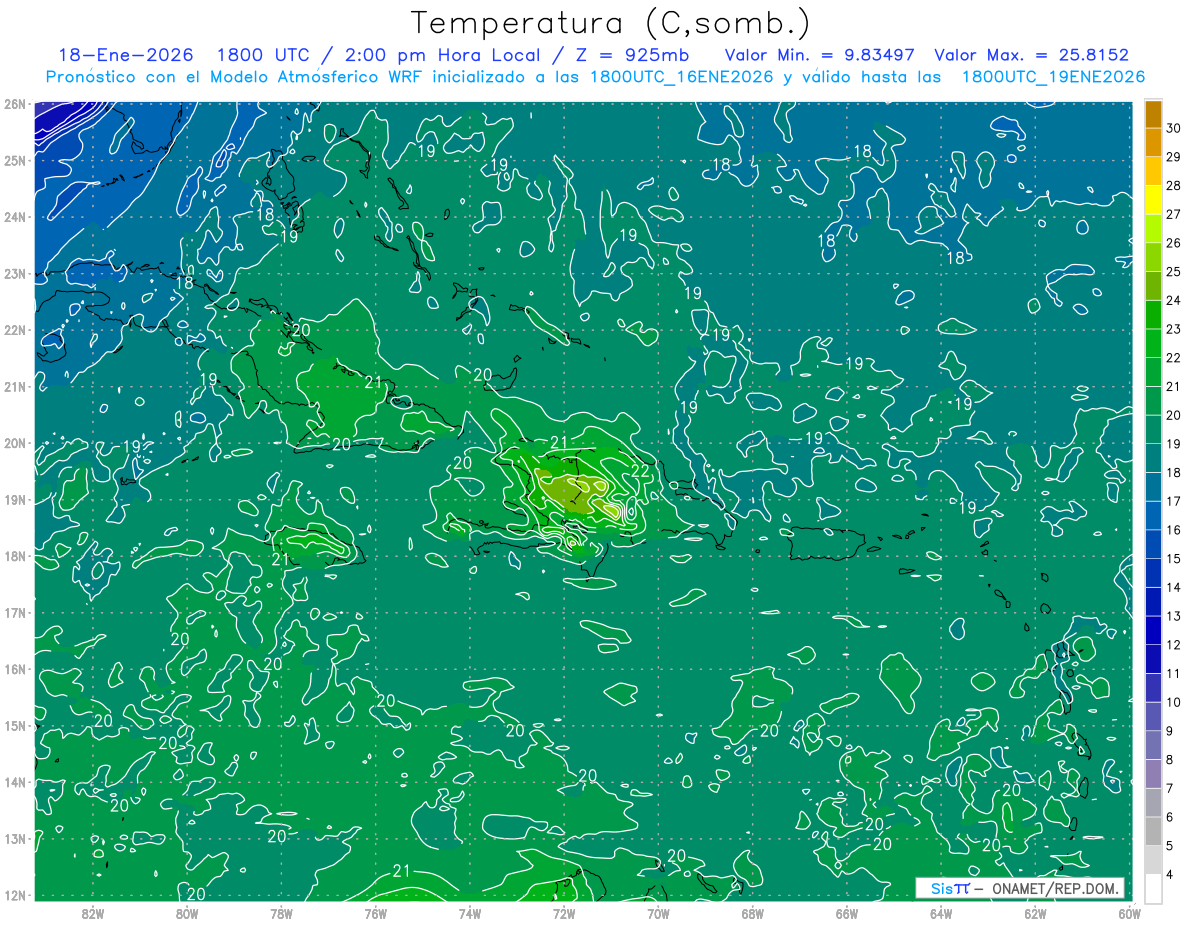Screen dimensions: 1200x927
Task: Click longitude axis label "68W"
Action: coord(752,913)
